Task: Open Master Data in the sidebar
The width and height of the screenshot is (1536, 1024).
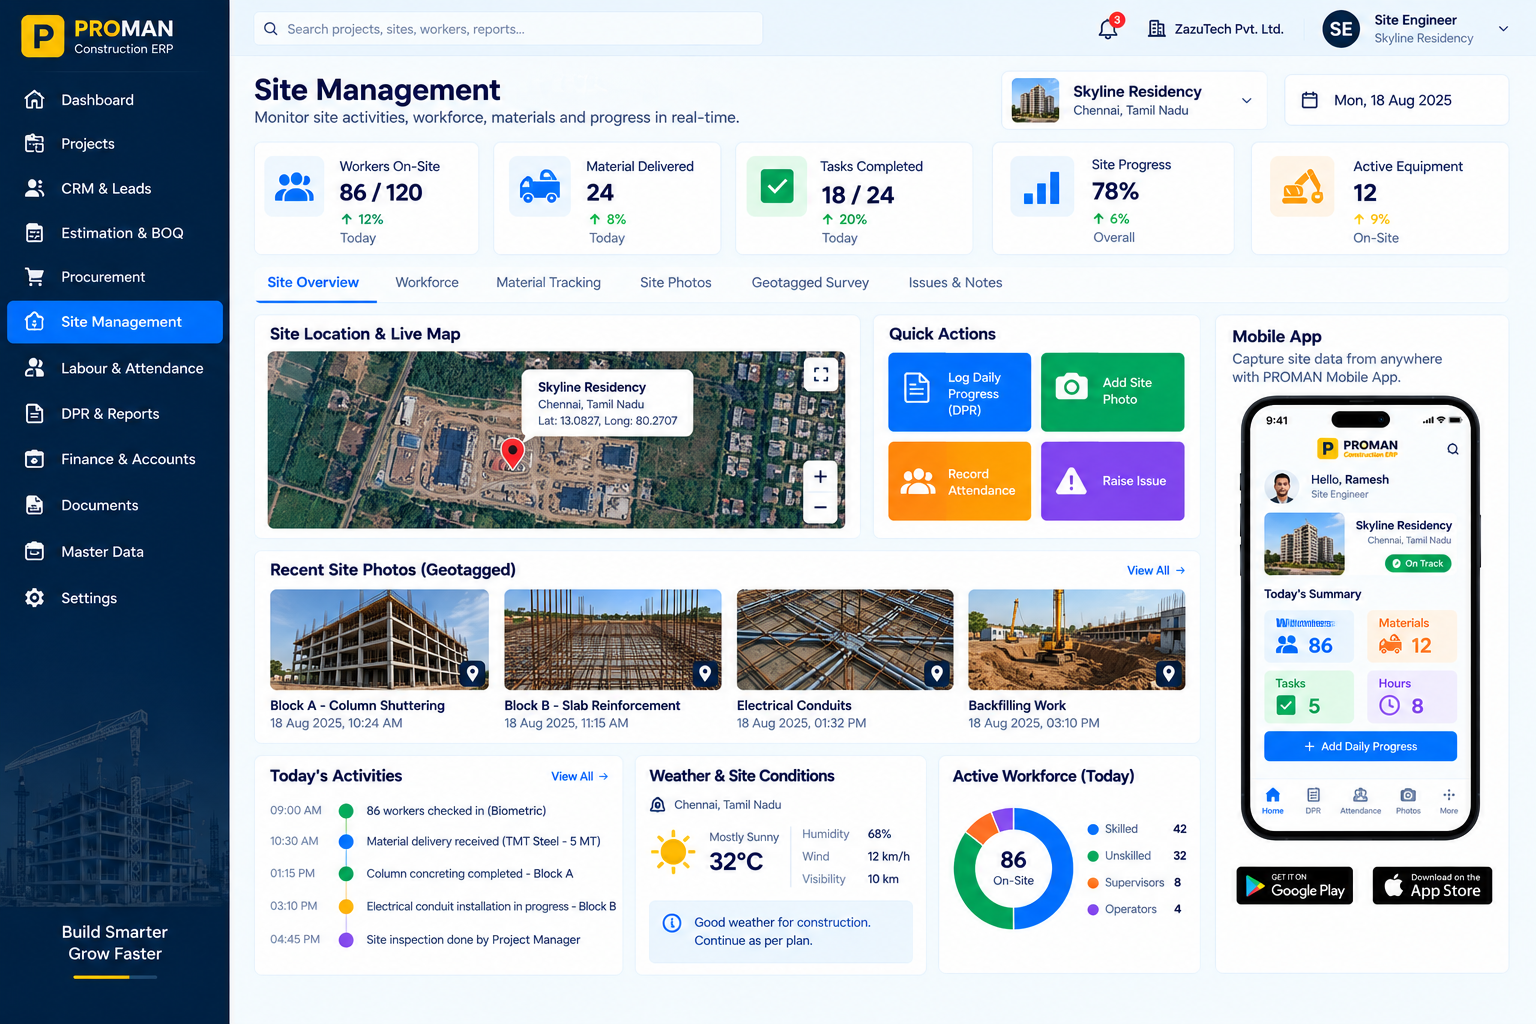Action: click(x=115, y=552)
